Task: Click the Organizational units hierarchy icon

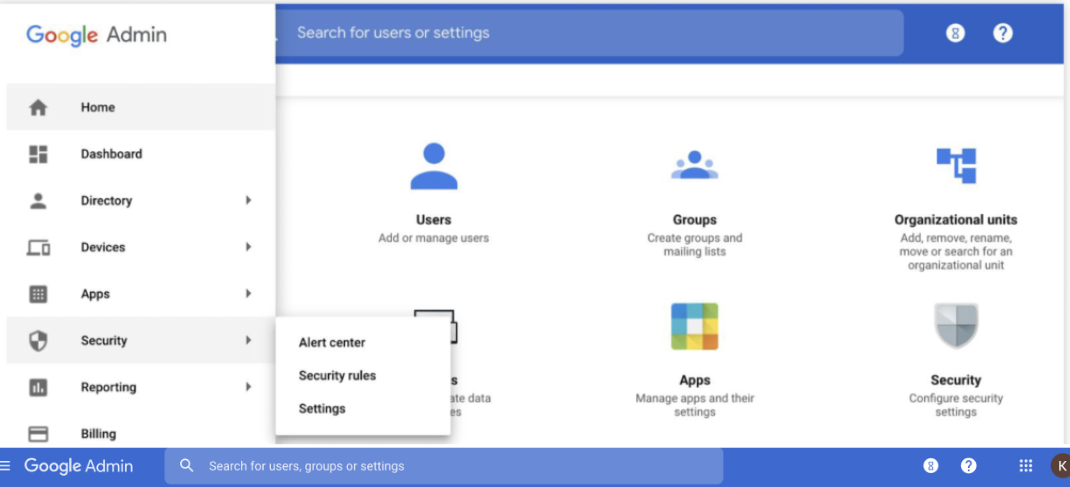Action: coord(955,166)
